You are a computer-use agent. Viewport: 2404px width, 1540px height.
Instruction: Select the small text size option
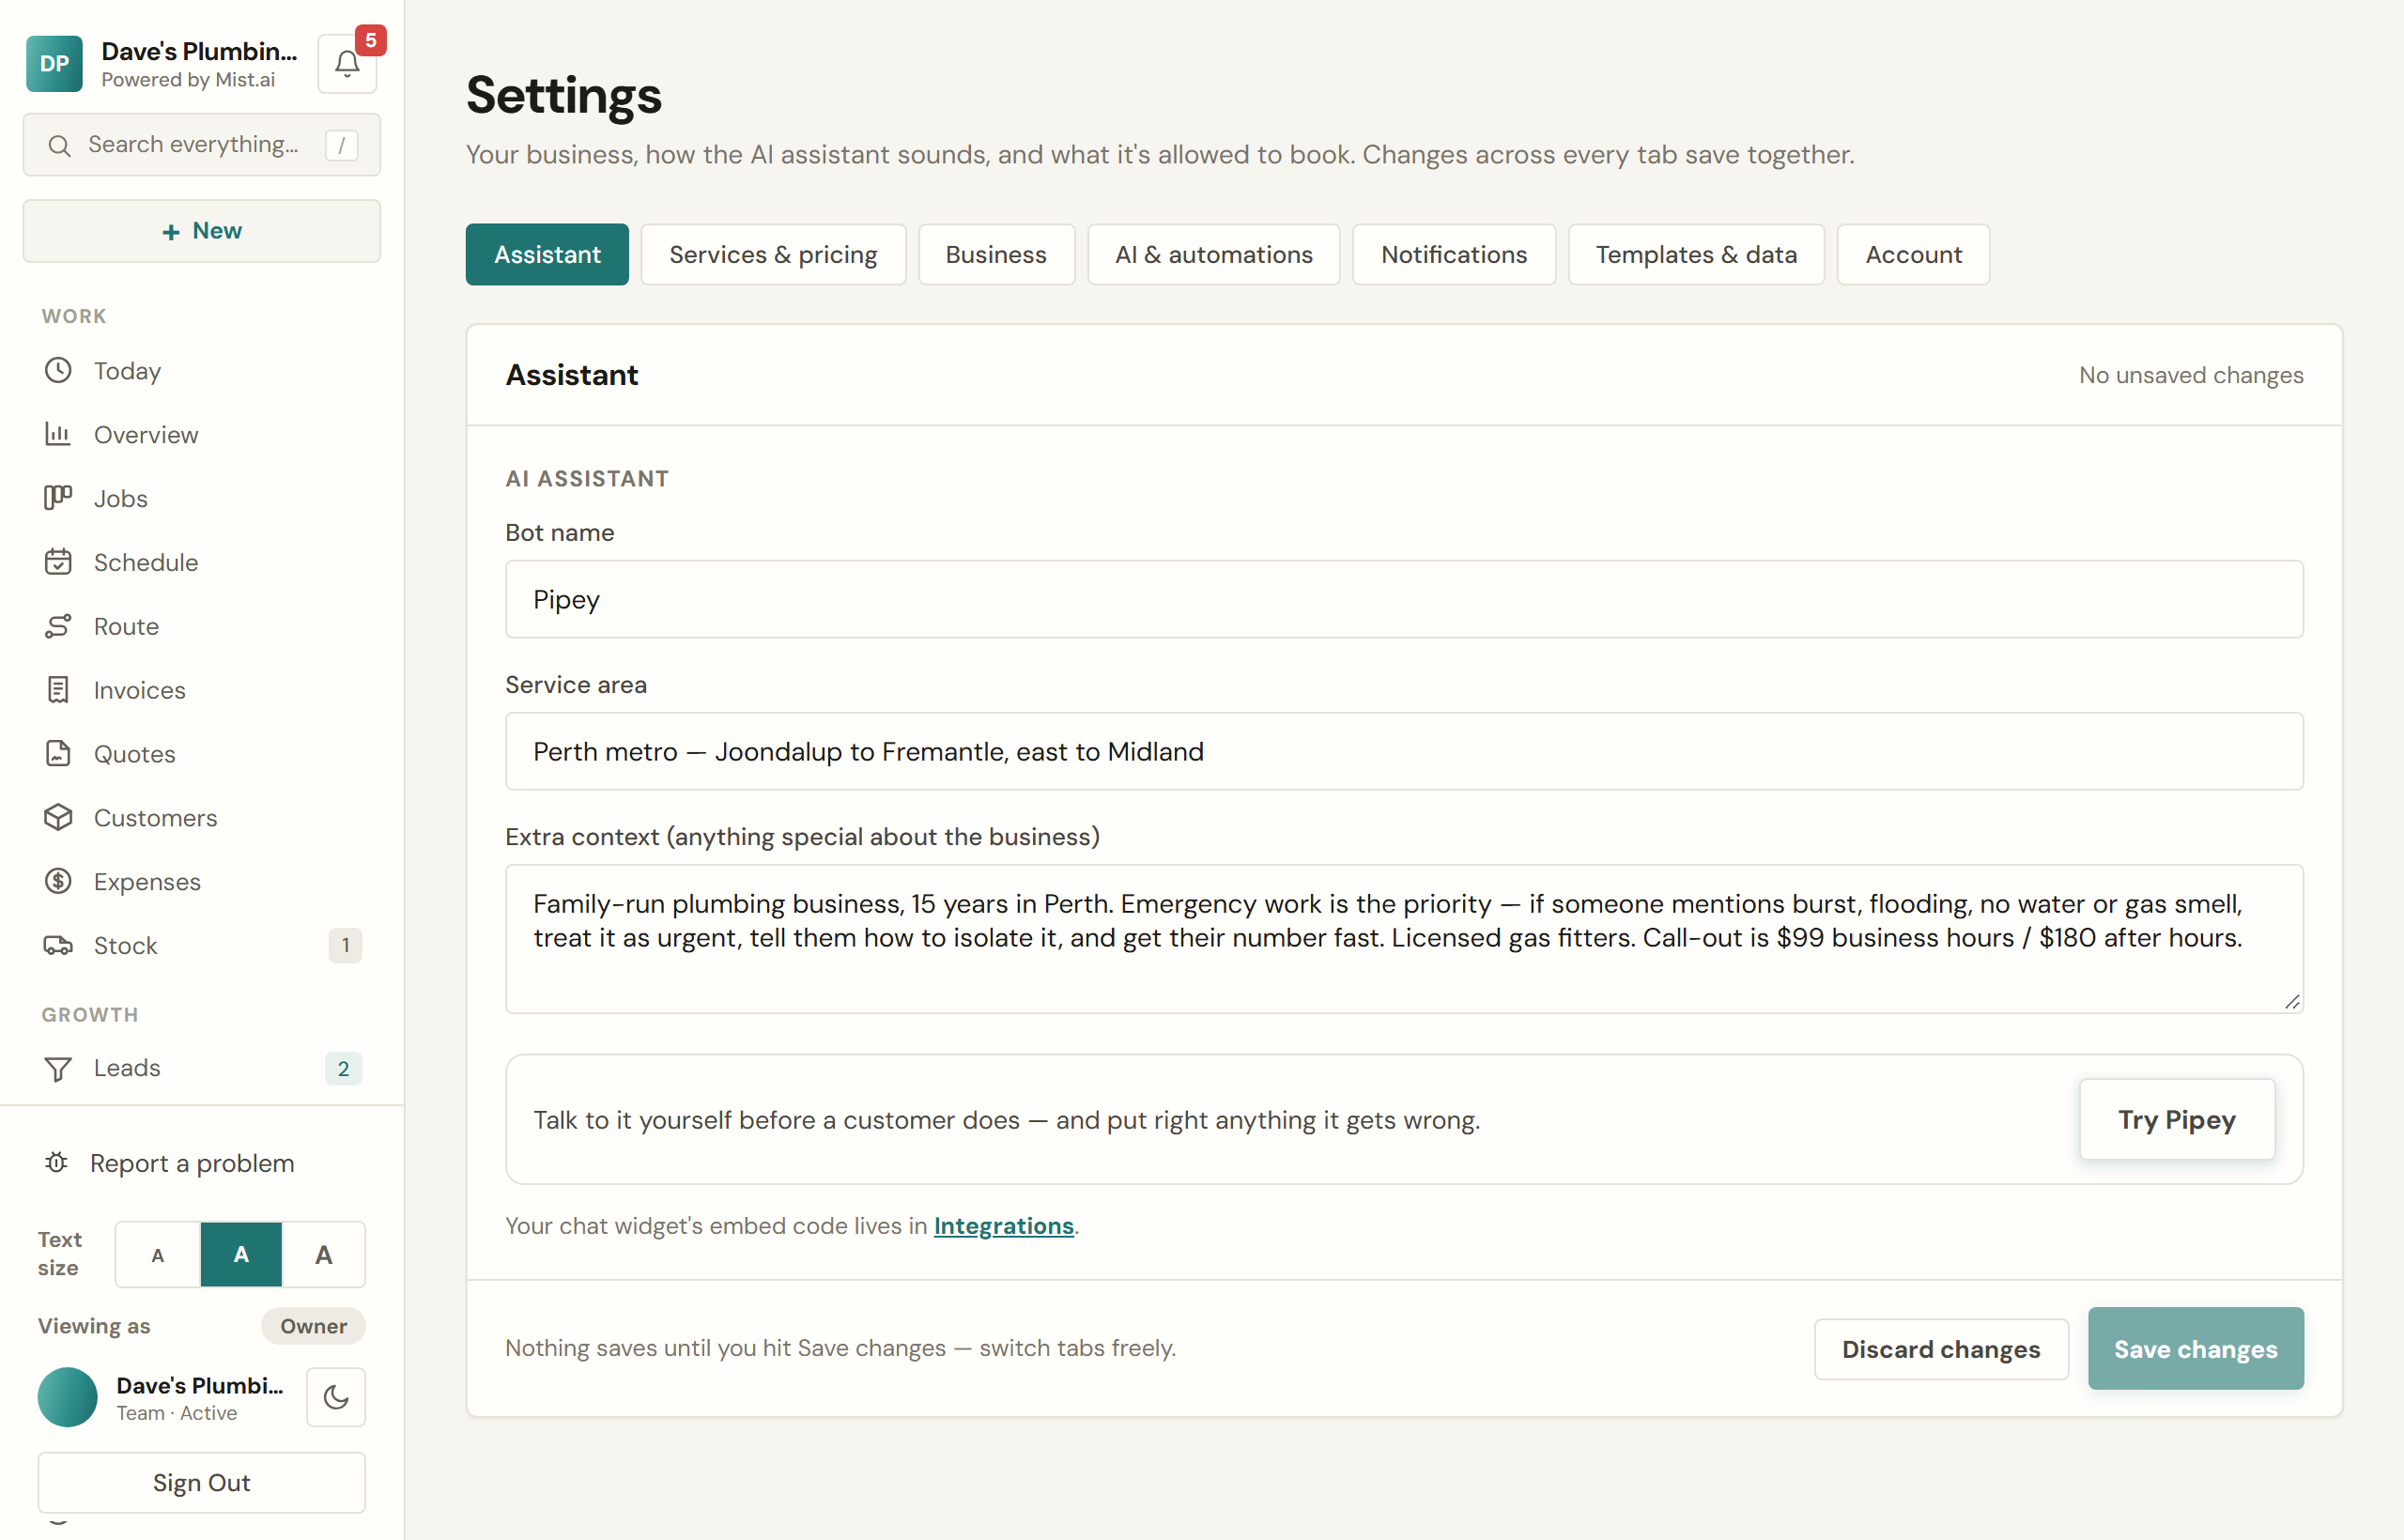click(x=157, y=1254)
